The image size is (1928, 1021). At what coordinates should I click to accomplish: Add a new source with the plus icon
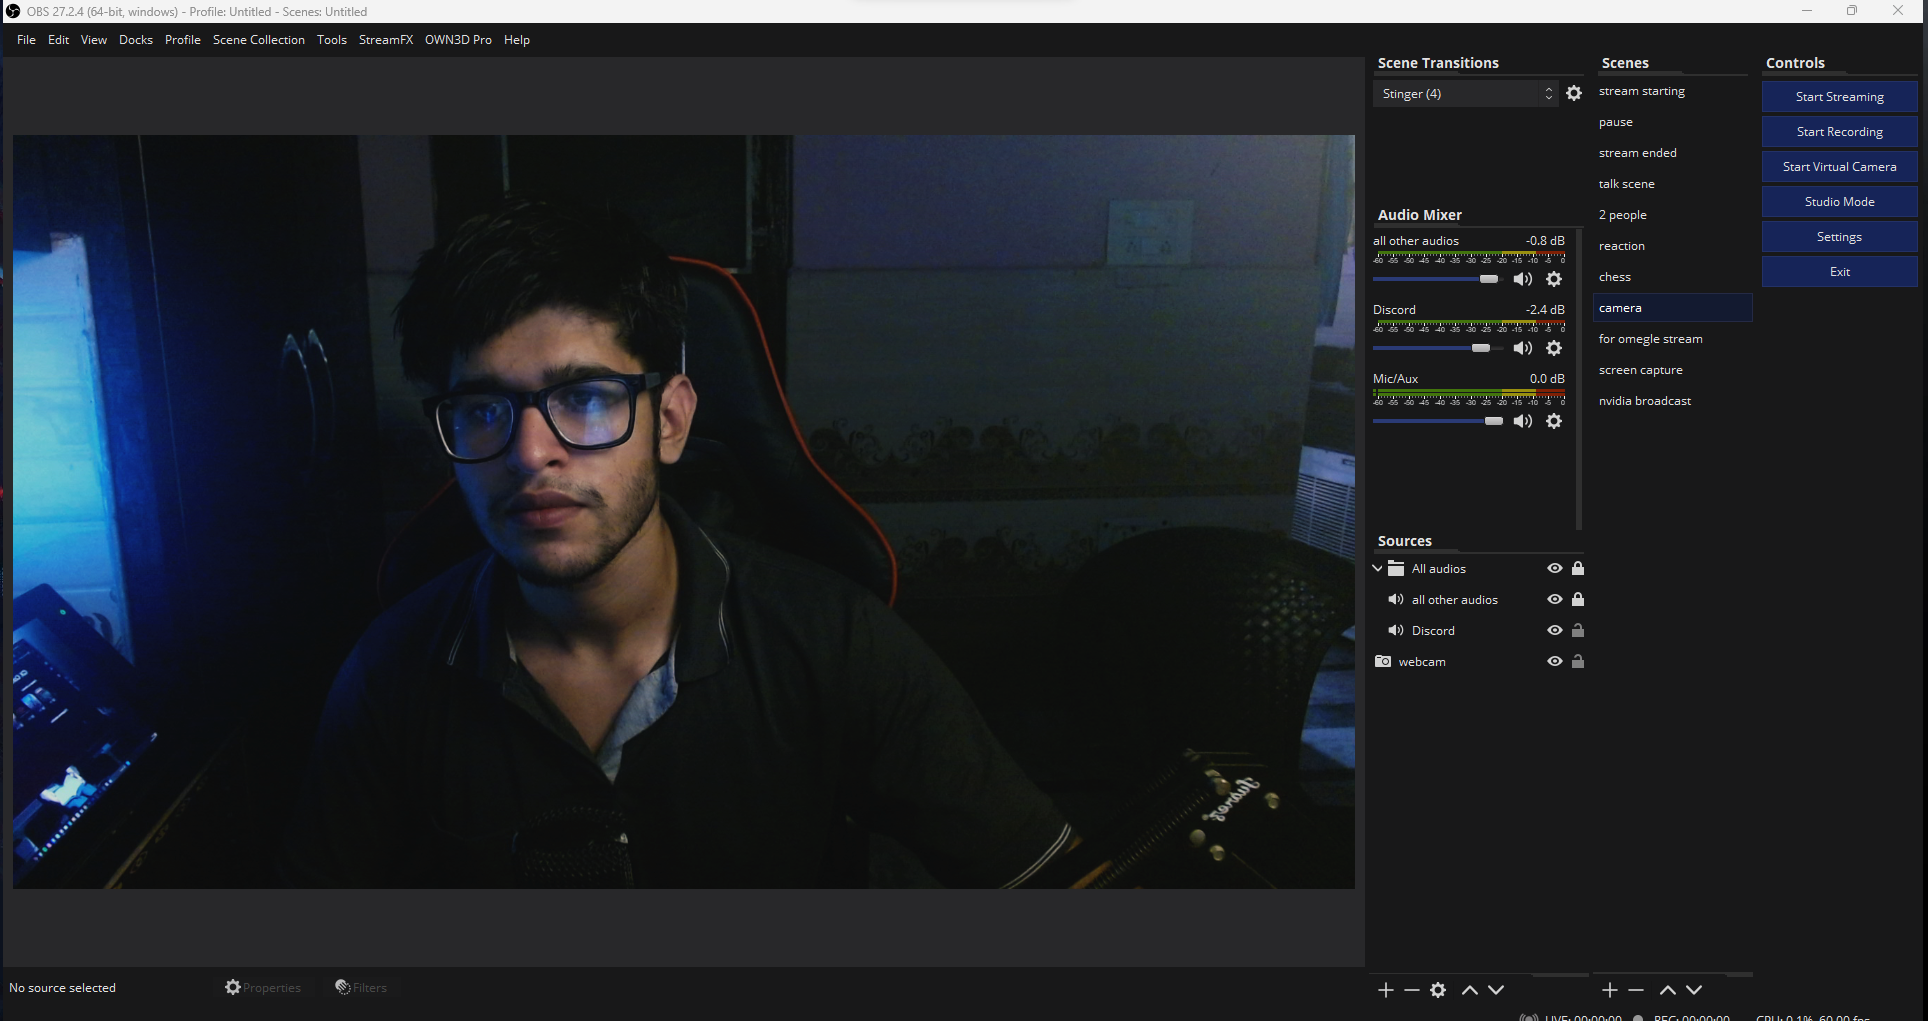(x=1385, y=990)
